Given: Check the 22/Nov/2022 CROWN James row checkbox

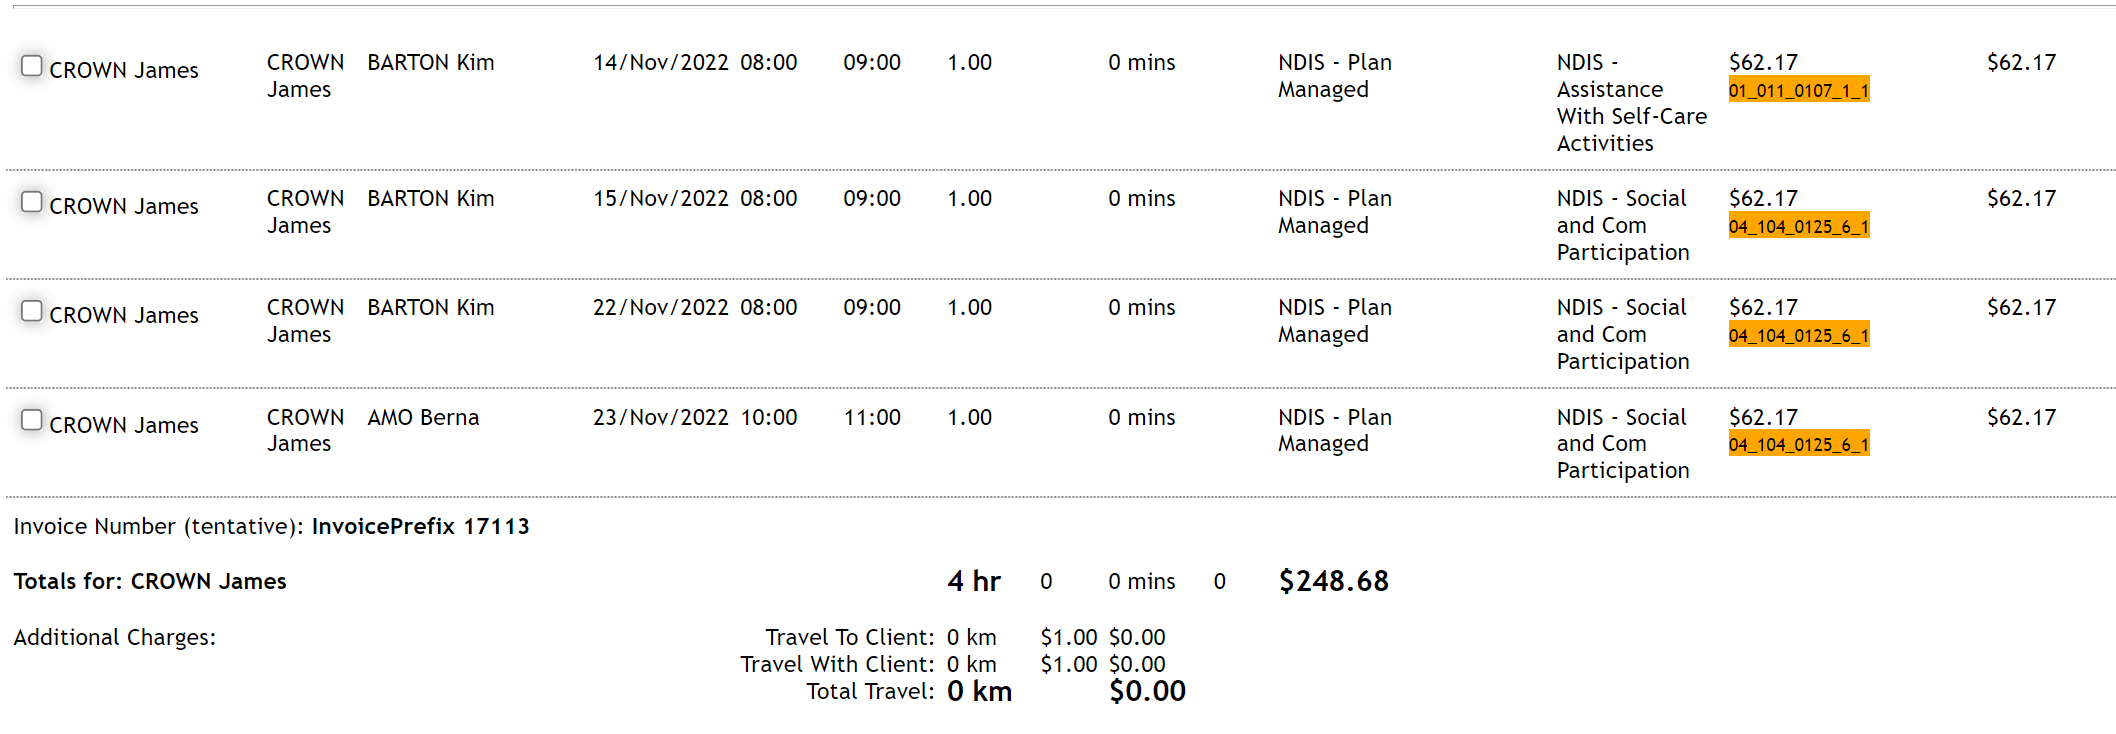Looking at the screenshot, I should (x=32, y=311).
